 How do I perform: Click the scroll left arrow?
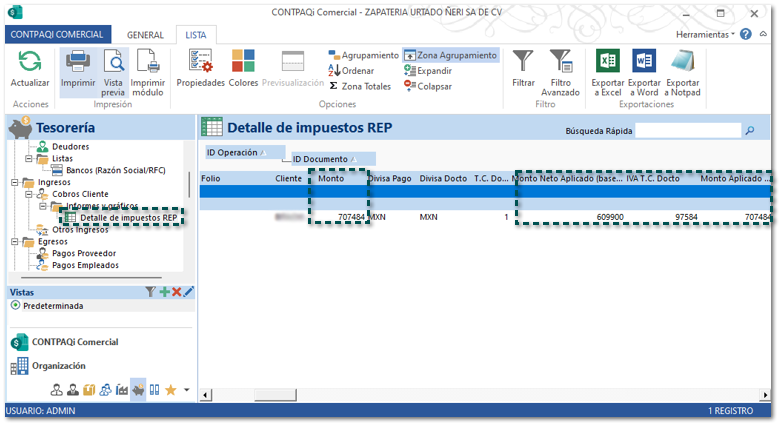(205, 395)
